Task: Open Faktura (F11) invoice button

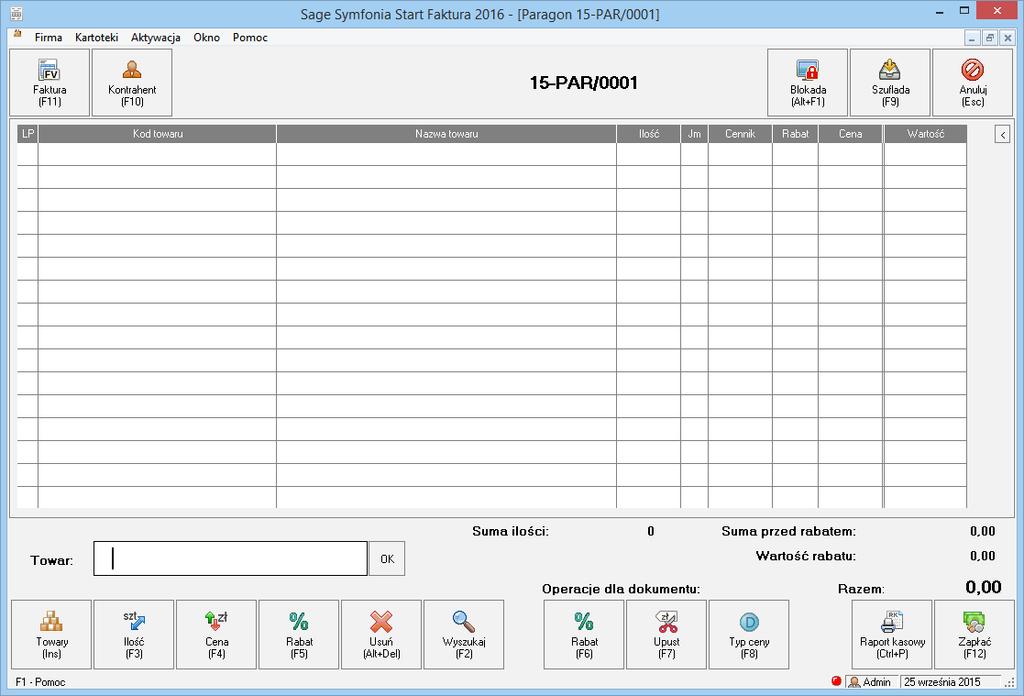Action: [50, 83]
